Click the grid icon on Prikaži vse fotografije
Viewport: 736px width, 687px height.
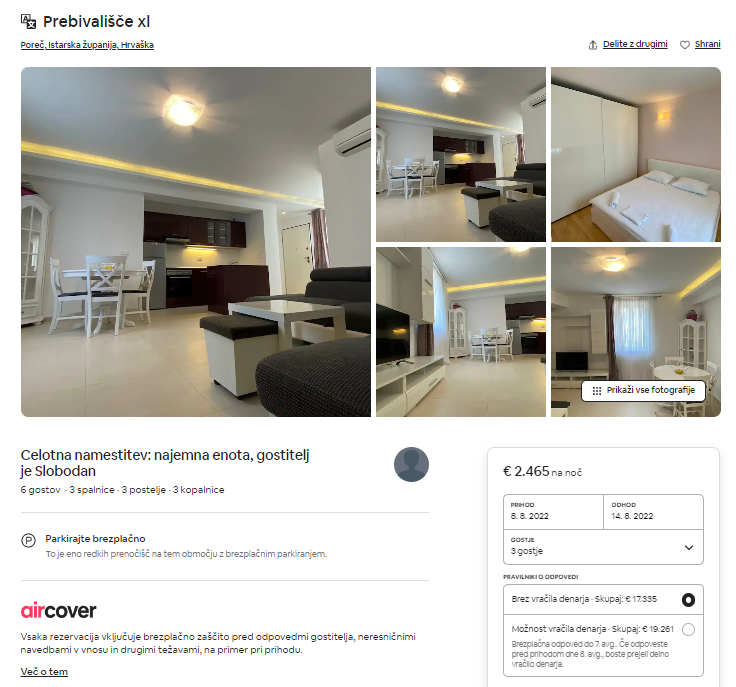597,390
